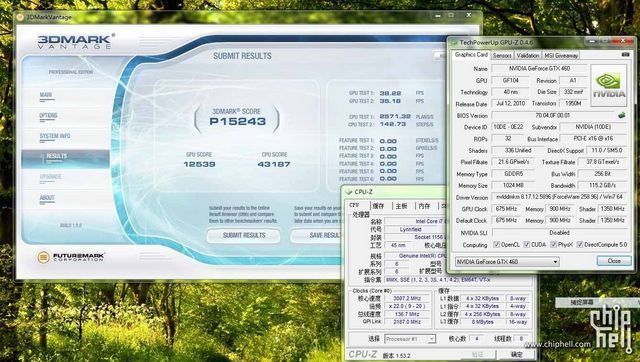This screenshot has width=640, height=362.
Task: Click the Close button in GPU-Z
Action: tap(613, 261)
